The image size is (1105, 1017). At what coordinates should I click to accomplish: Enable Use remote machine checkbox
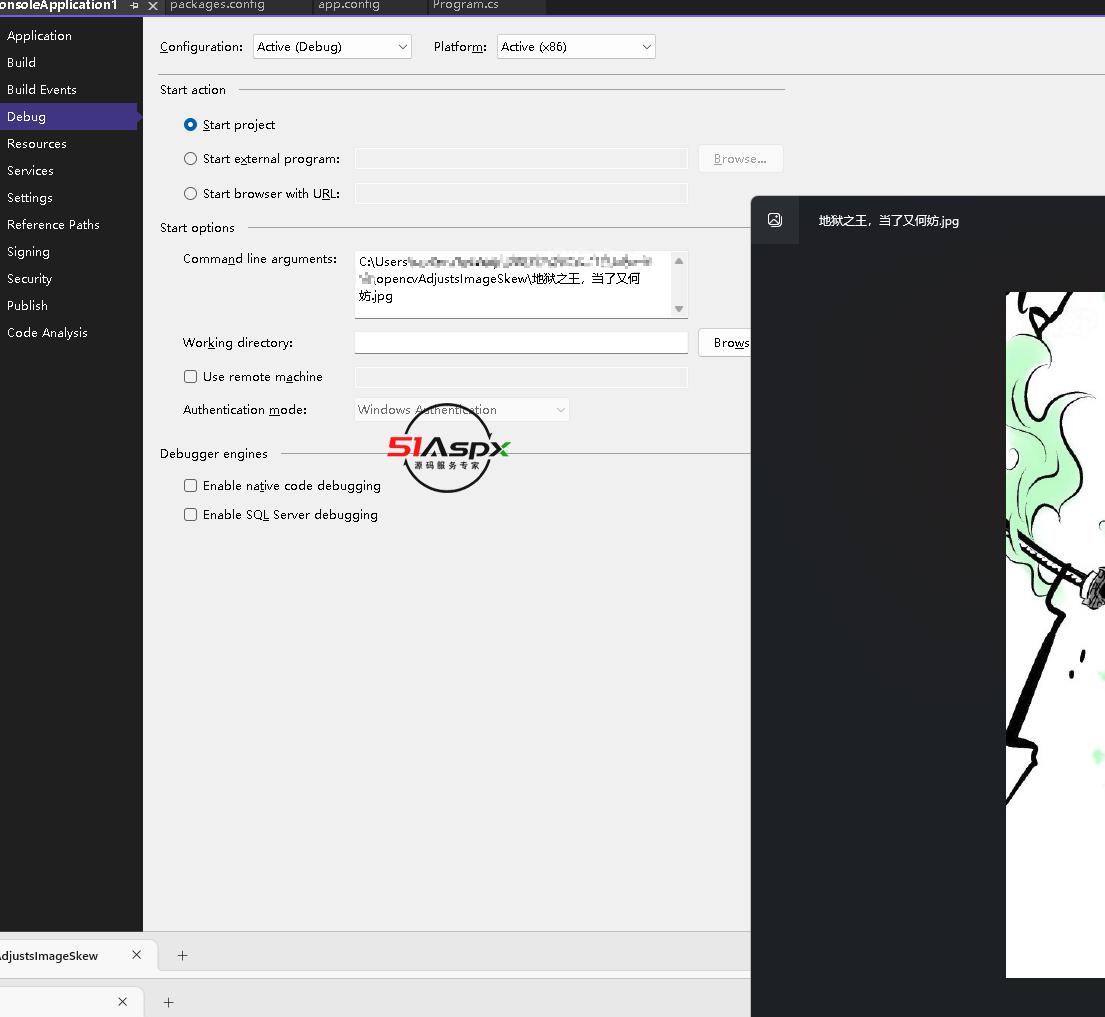point(190,377)
